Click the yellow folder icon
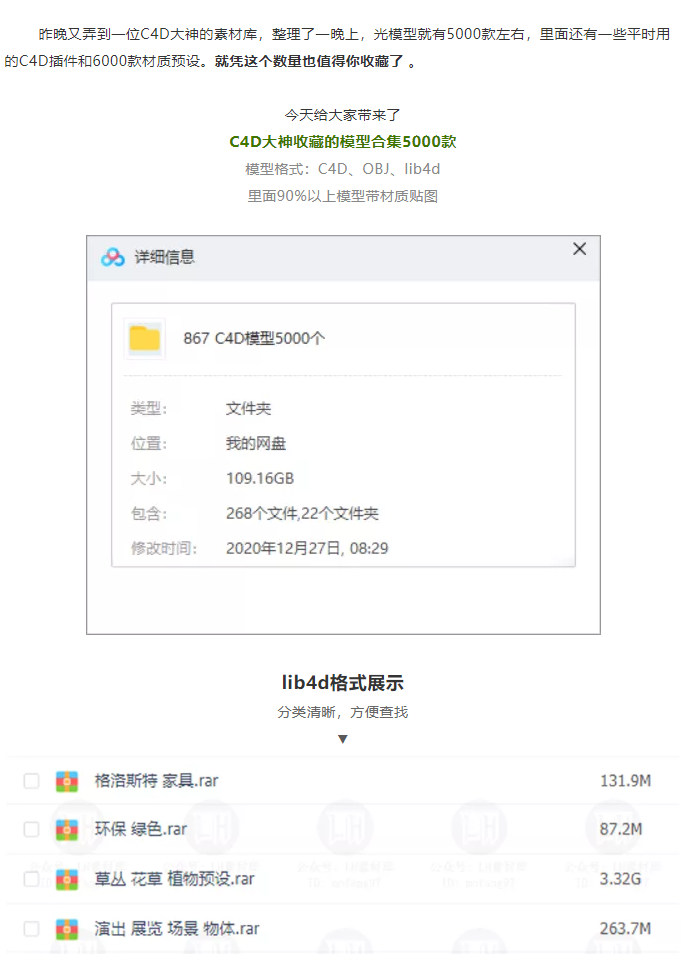This screenshot has width=683, height=954. 145,338
